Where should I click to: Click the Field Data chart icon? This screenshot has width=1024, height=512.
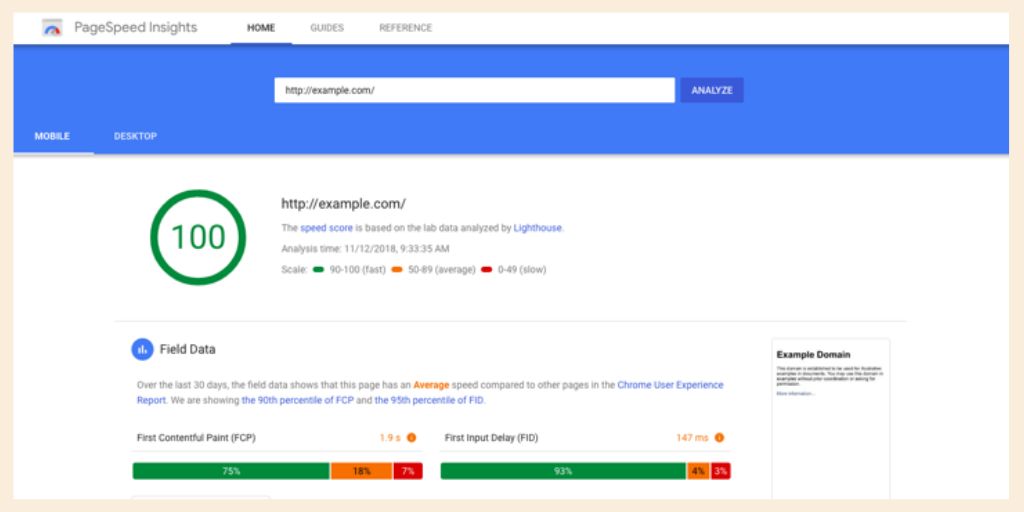point(142,349)
